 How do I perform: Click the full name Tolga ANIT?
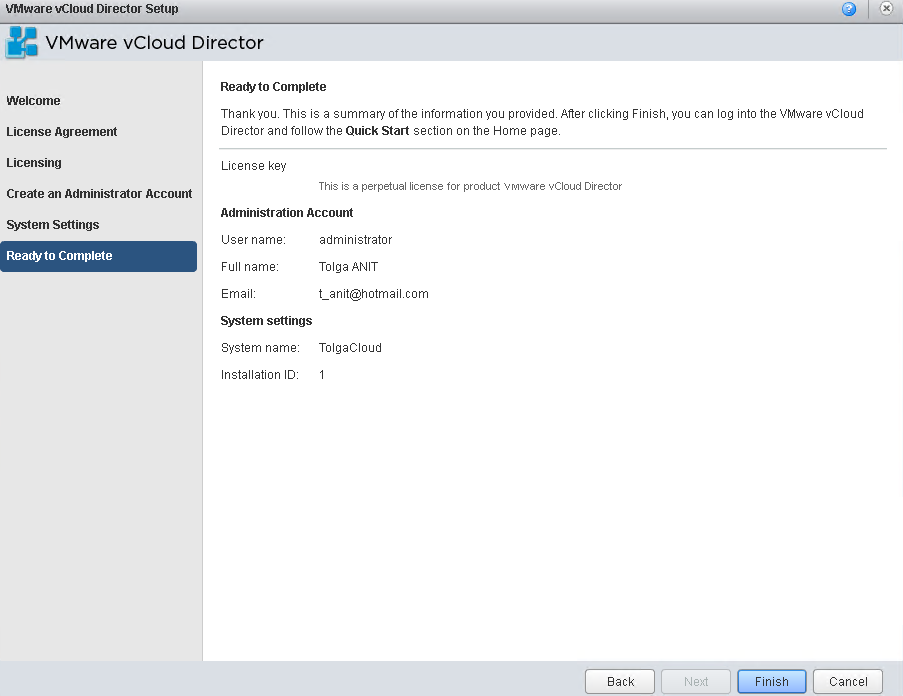(x=348, y=267)
